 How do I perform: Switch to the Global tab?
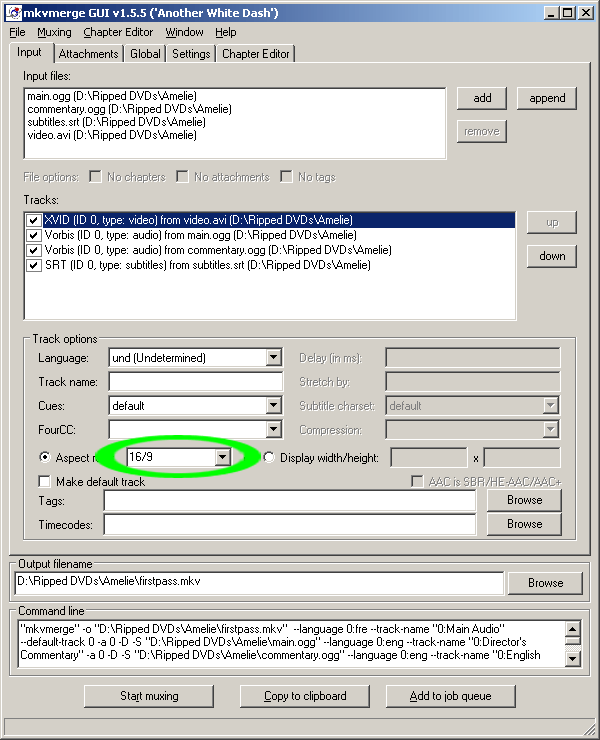point(145,54)
